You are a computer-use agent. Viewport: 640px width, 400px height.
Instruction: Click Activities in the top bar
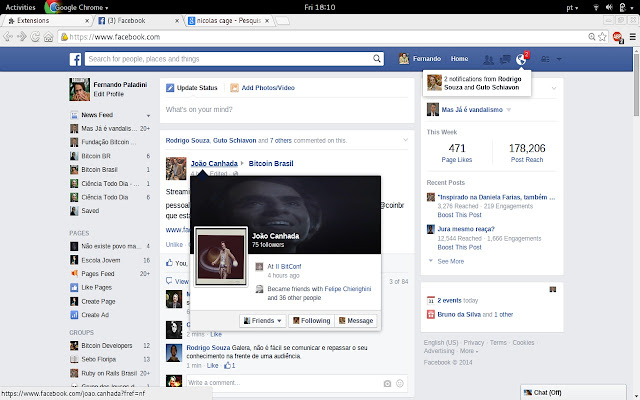pyautogui.click(x=20, y=7)
